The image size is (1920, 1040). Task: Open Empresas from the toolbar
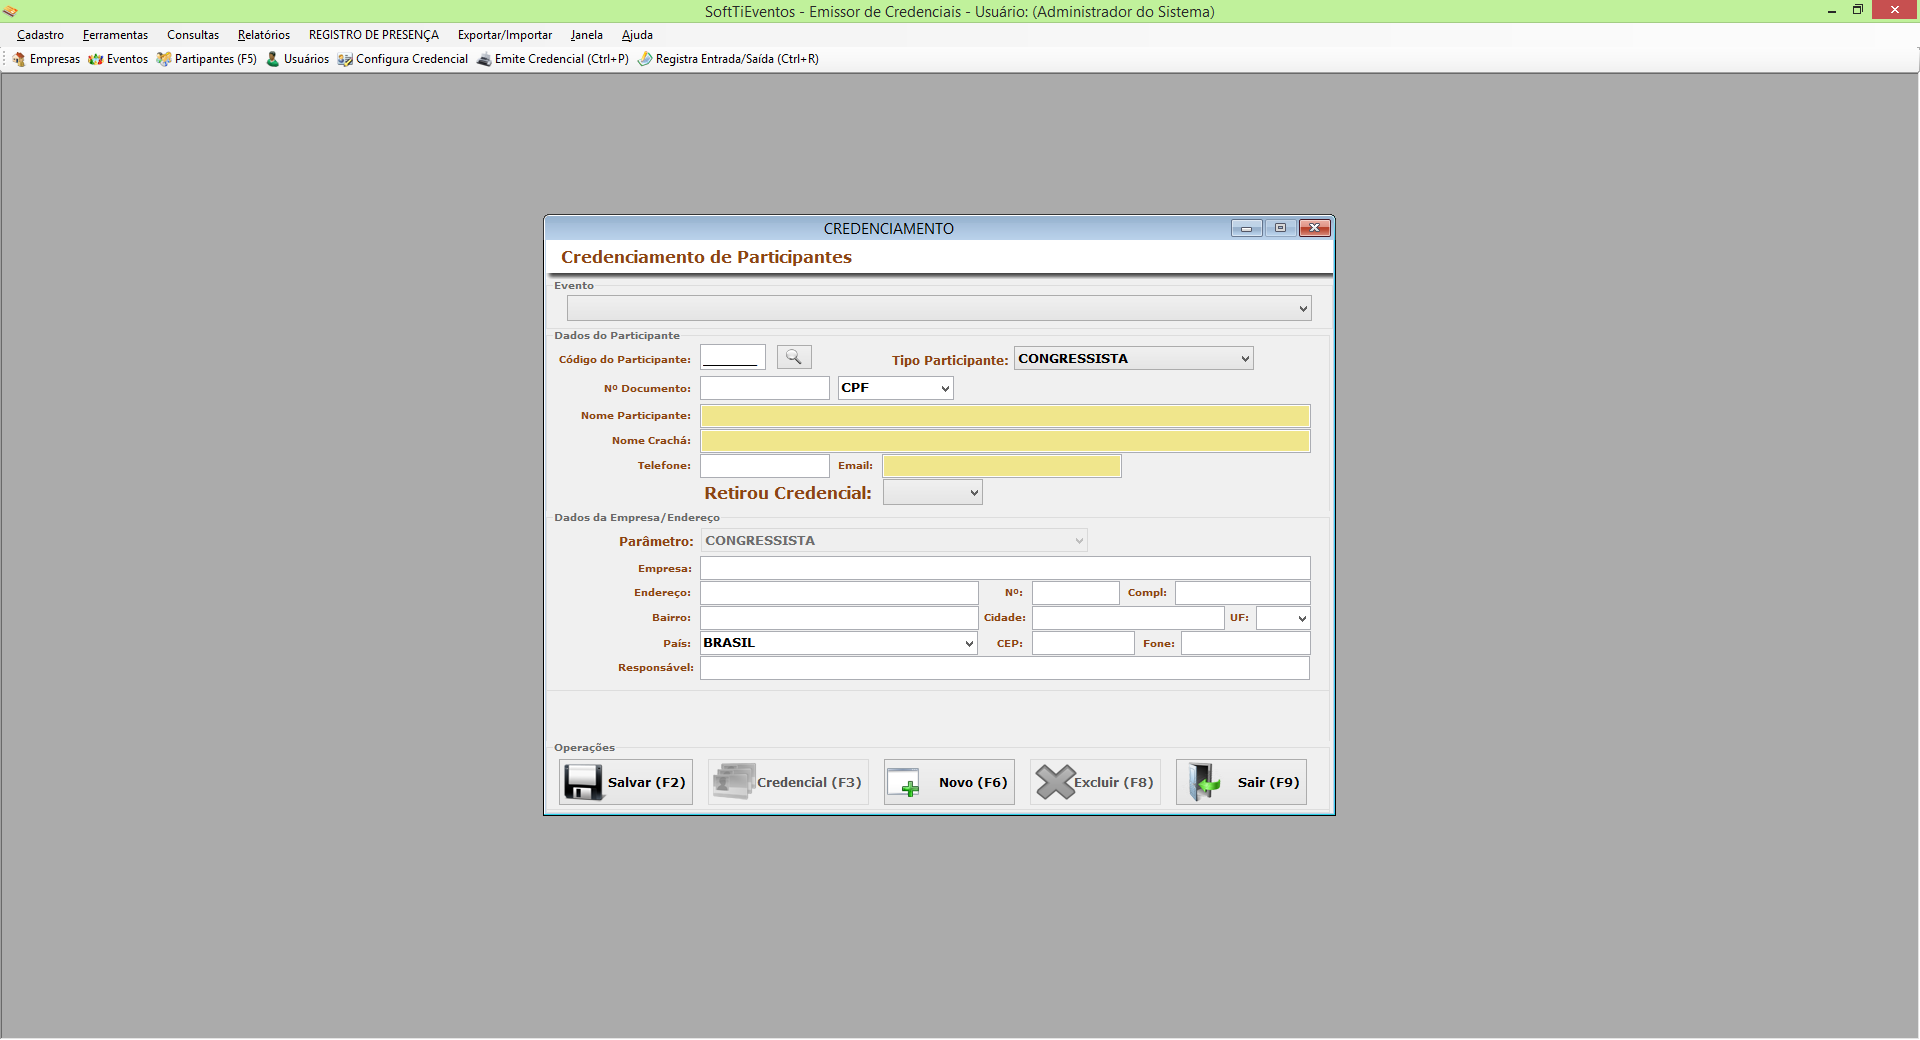(x=46, y=59)
